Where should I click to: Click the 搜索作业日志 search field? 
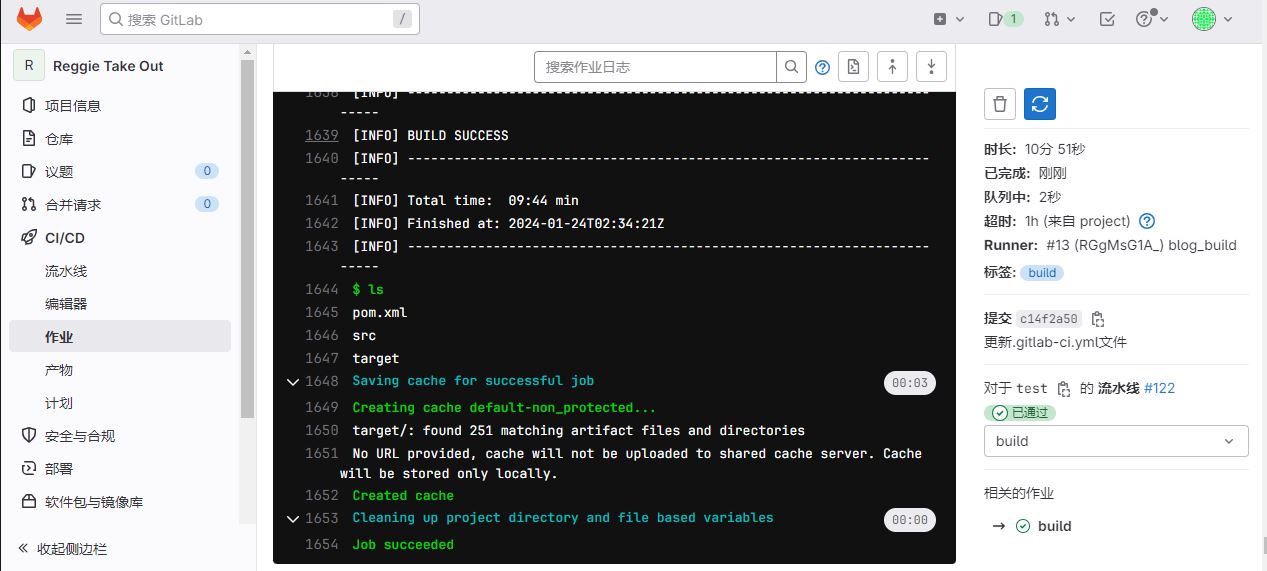click(655, 67)
